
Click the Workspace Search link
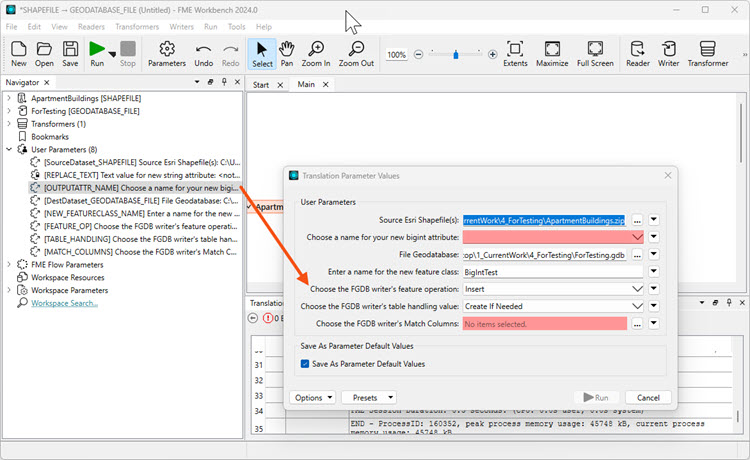point(65,303)
